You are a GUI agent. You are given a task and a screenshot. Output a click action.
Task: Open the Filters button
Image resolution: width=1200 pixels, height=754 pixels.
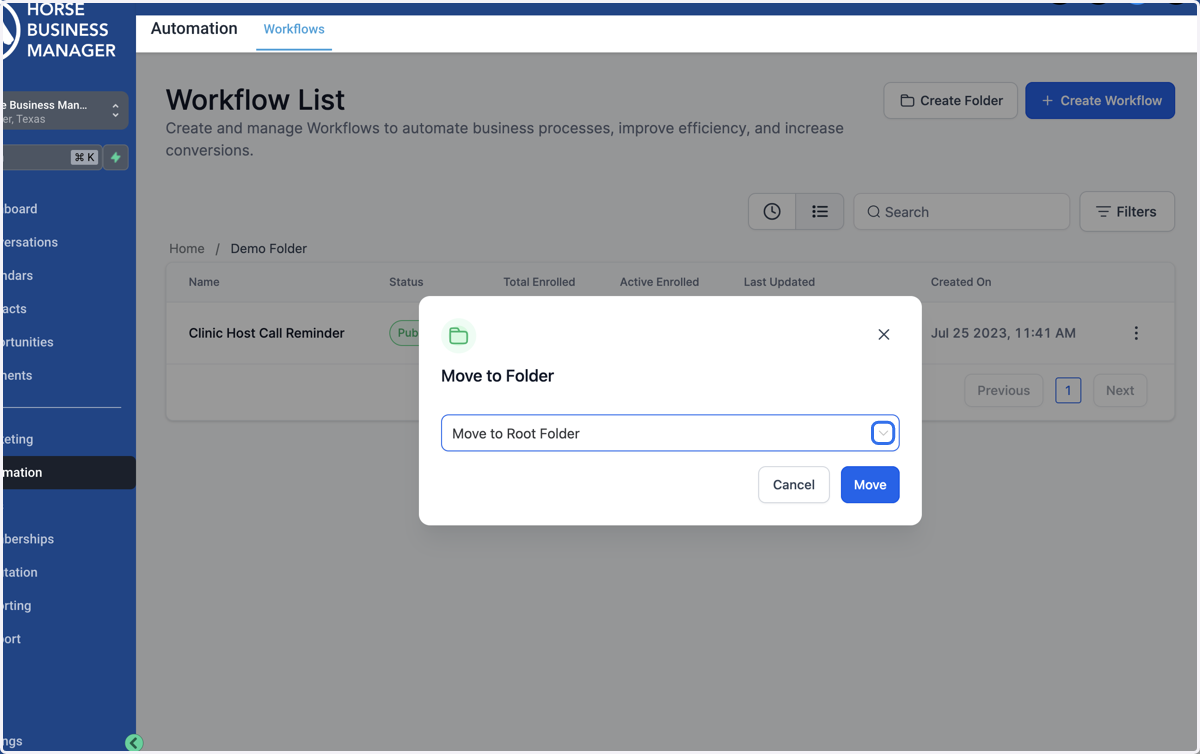(1127, 212)
